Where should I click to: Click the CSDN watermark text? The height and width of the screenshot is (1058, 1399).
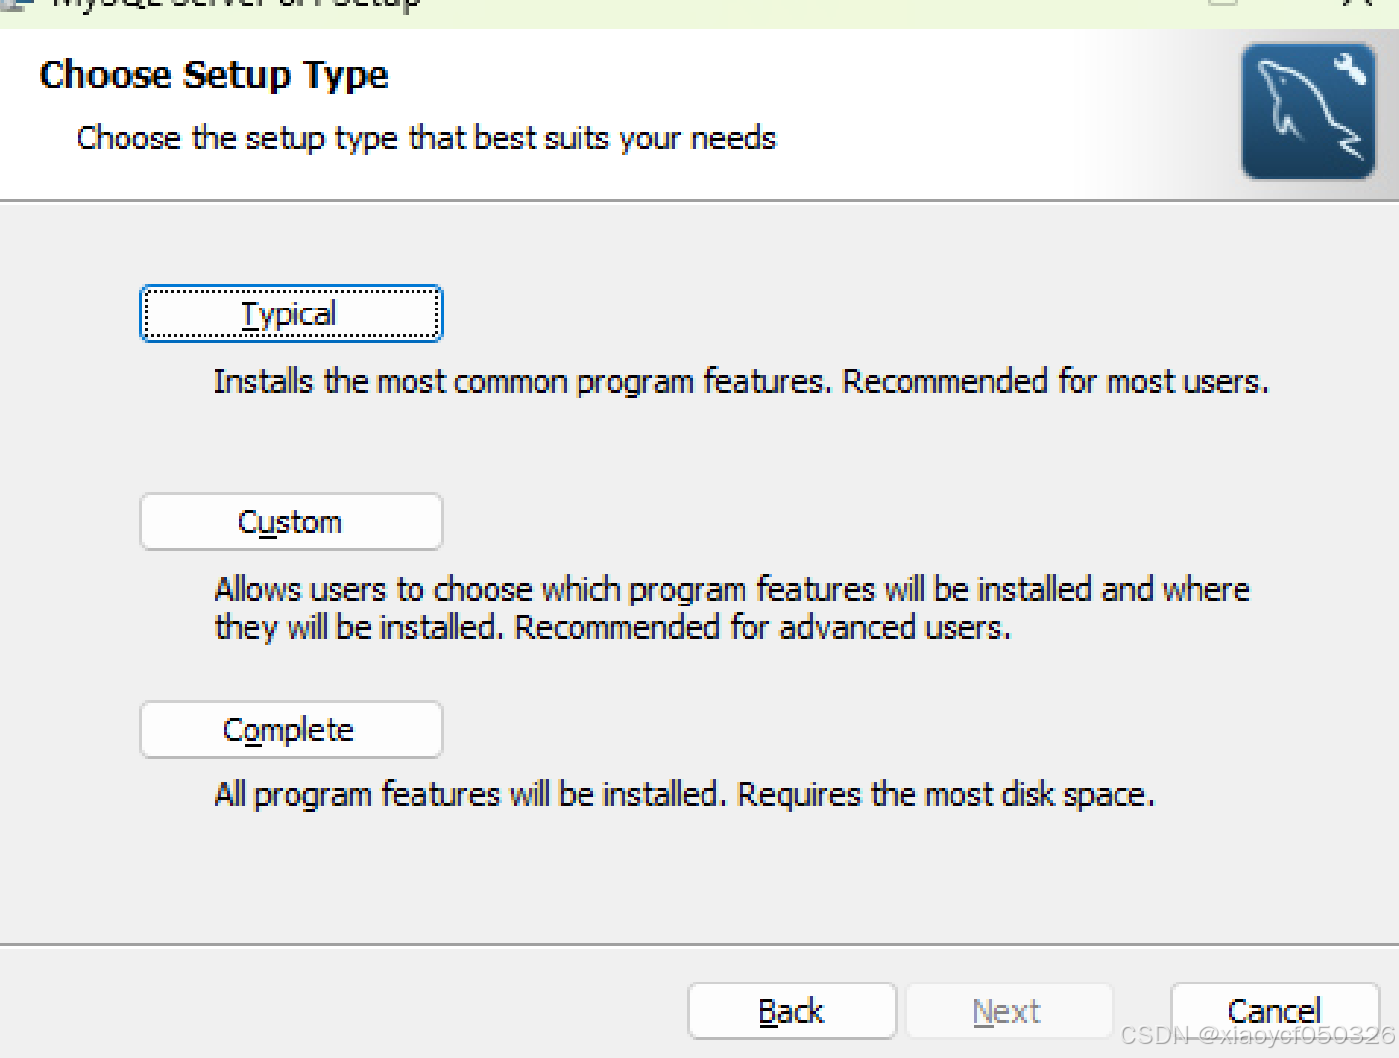click(1258, 1035)
